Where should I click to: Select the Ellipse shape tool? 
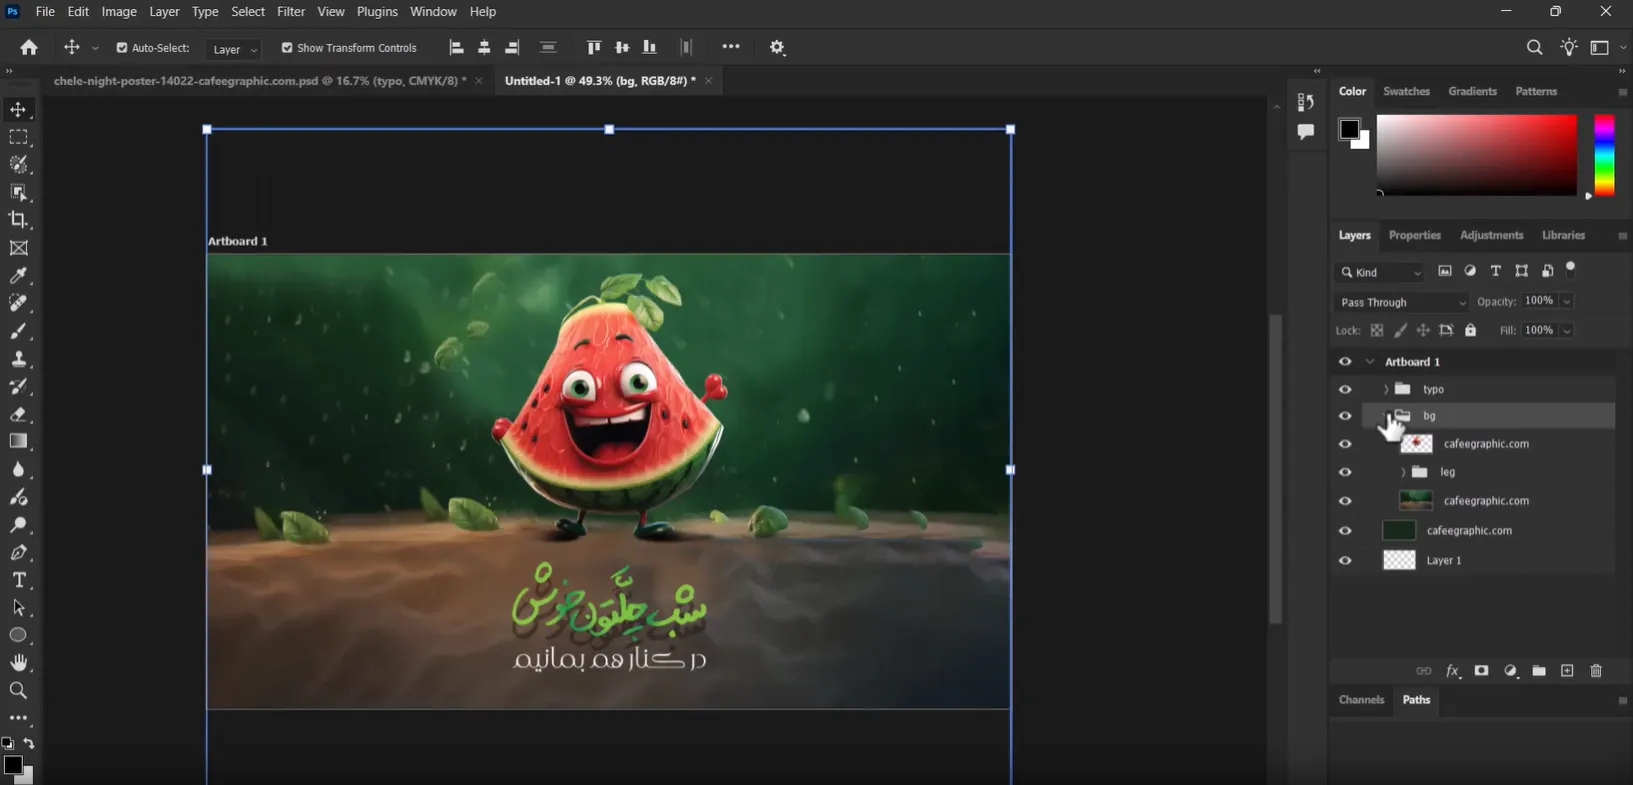18,635
